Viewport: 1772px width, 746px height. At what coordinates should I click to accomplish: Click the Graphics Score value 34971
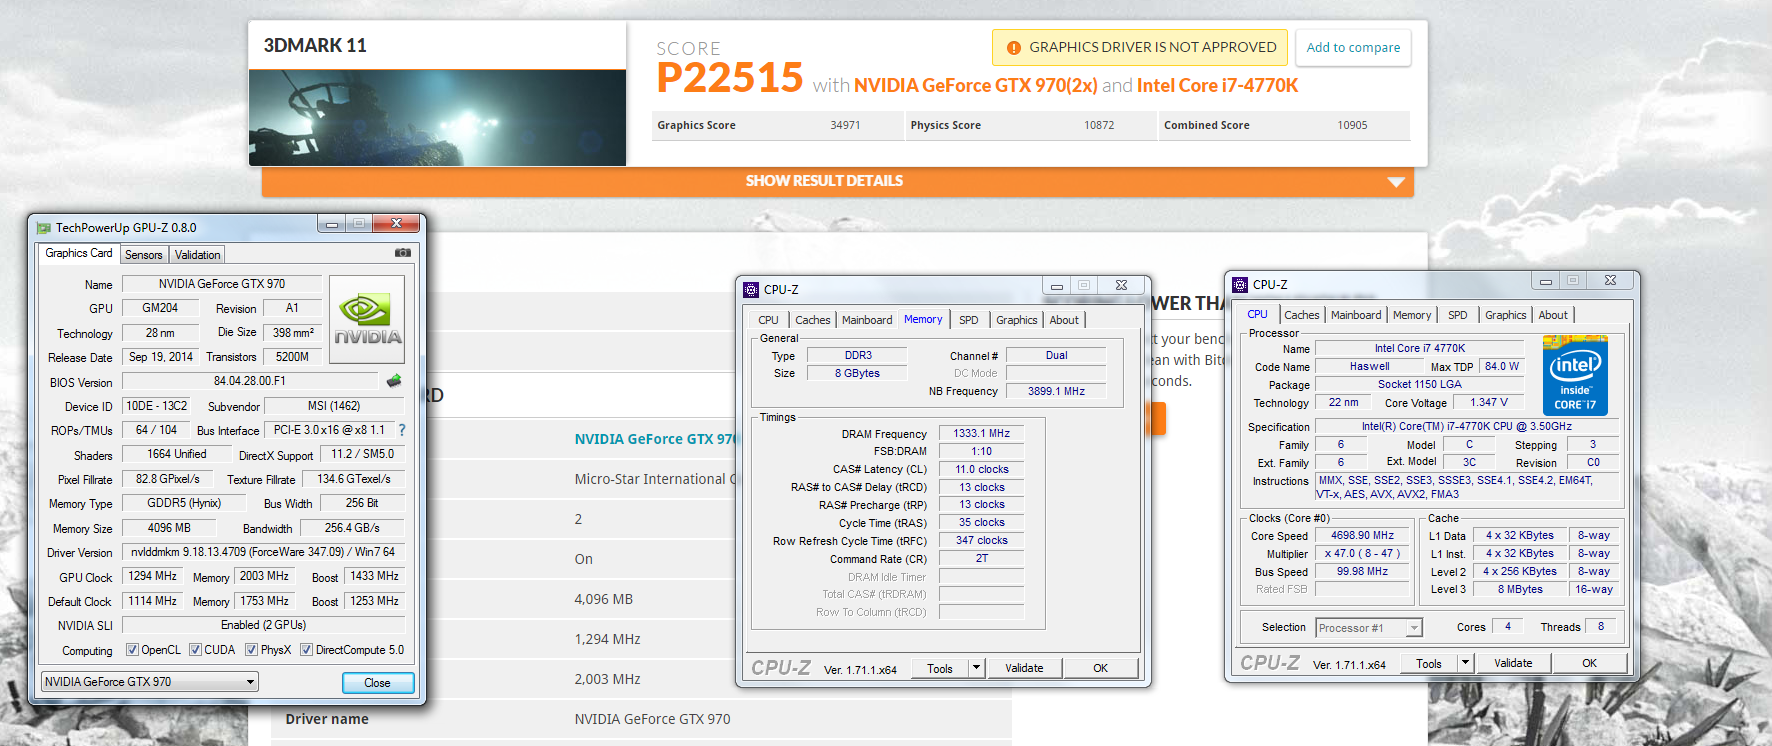click(x=845, y=126)
